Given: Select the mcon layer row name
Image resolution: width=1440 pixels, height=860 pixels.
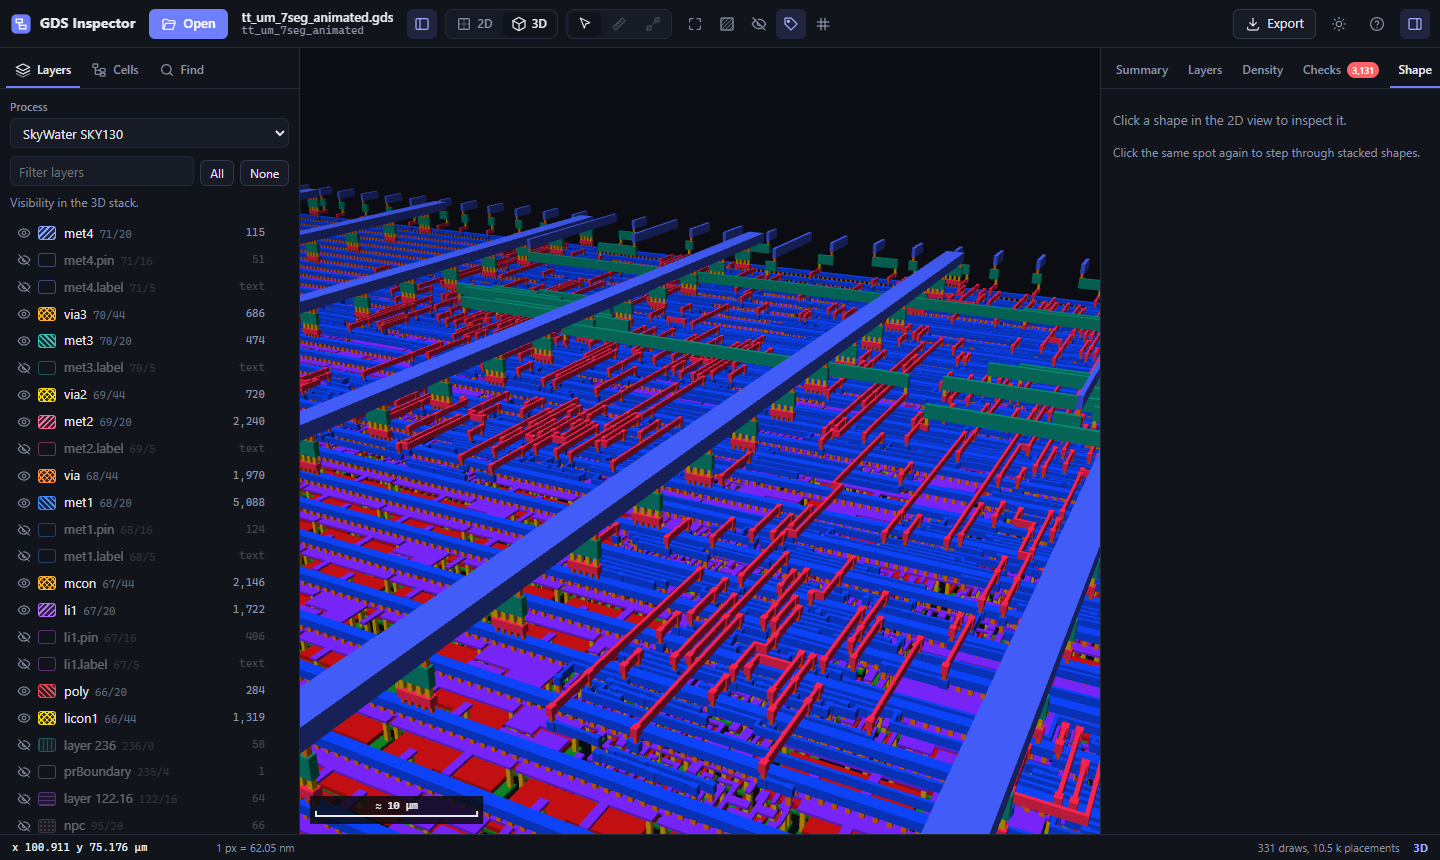Looking at the screenshot, I should [x=80, y=584].
